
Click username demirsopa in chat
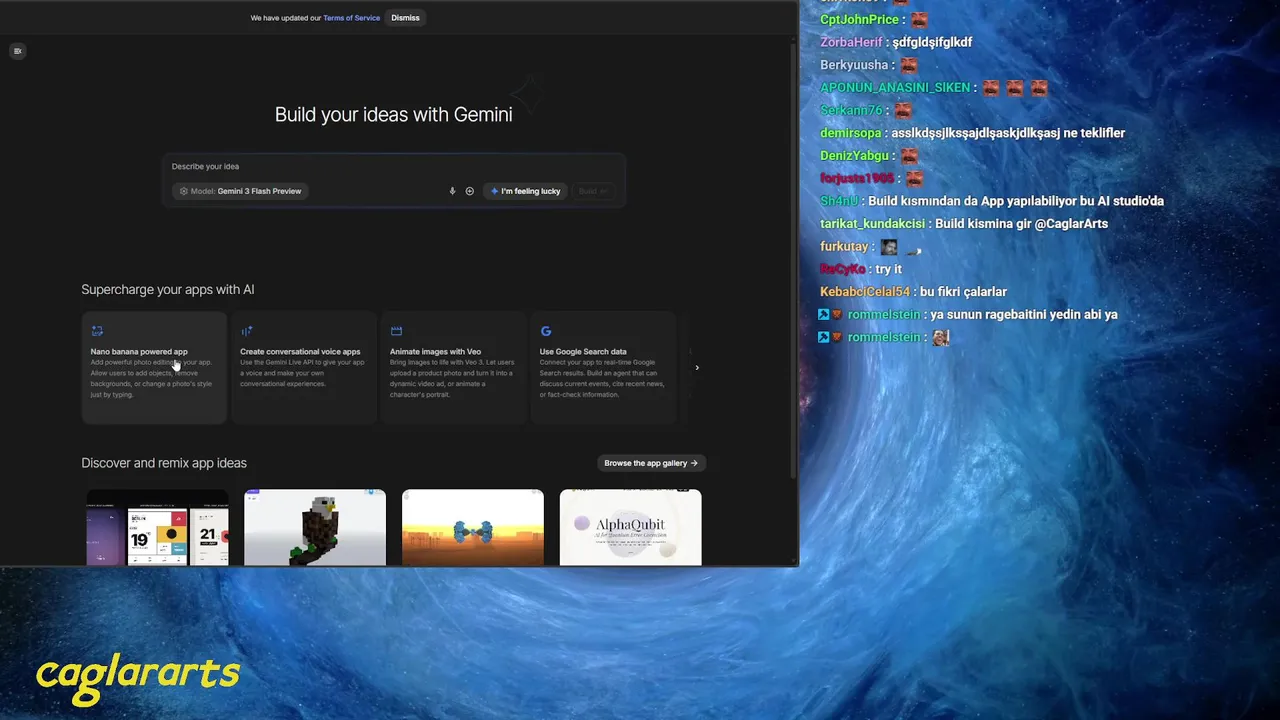tap(851, 133)
